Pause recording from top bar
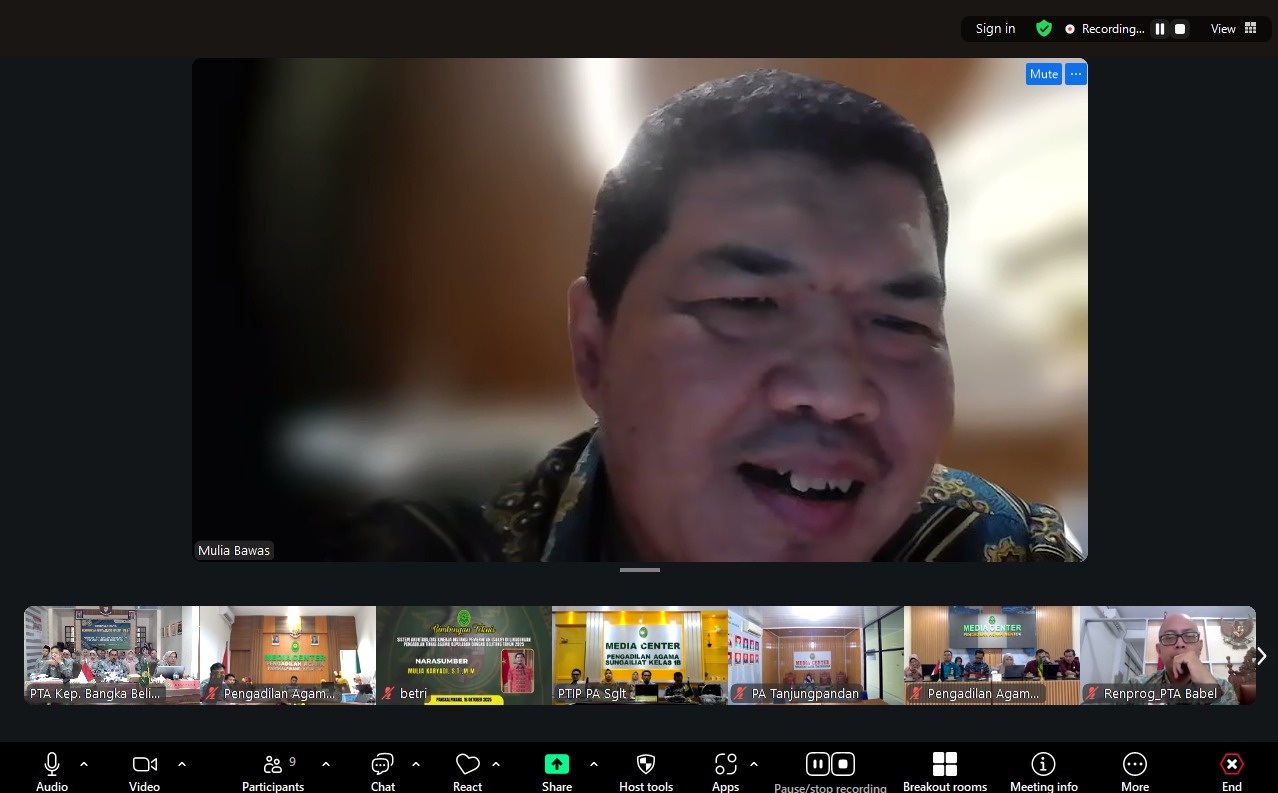This screenshot has width=1278, height=793. [x=1160, y=29]
